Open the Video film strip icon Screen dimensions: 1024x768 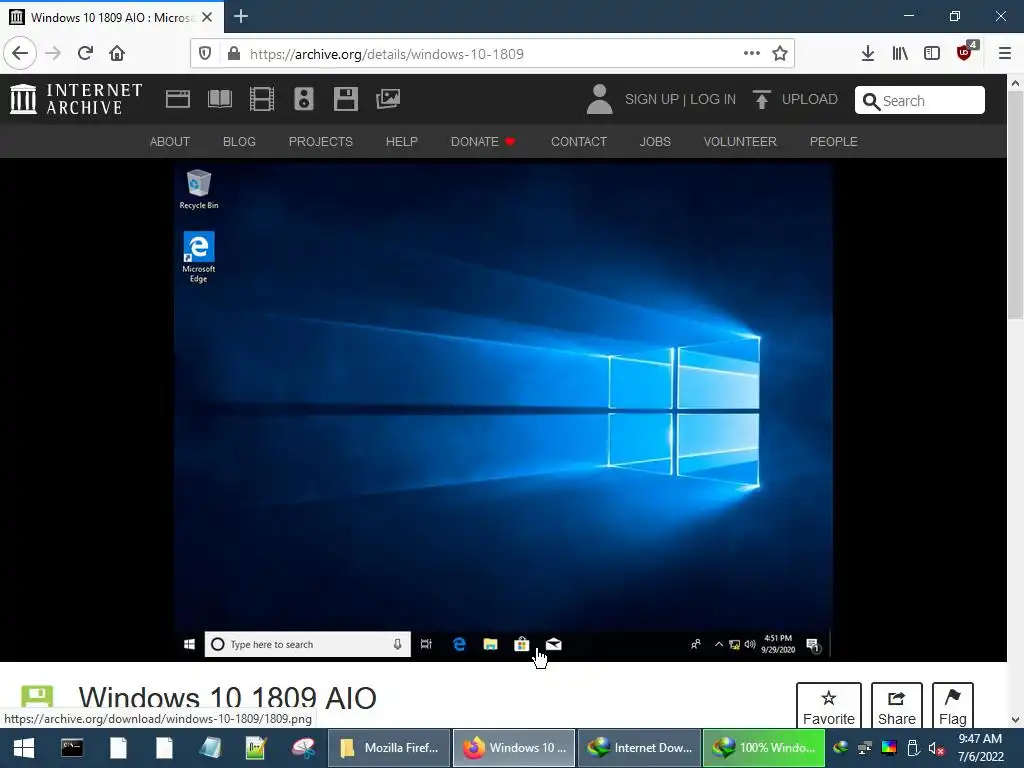click(x=262, y=99)
